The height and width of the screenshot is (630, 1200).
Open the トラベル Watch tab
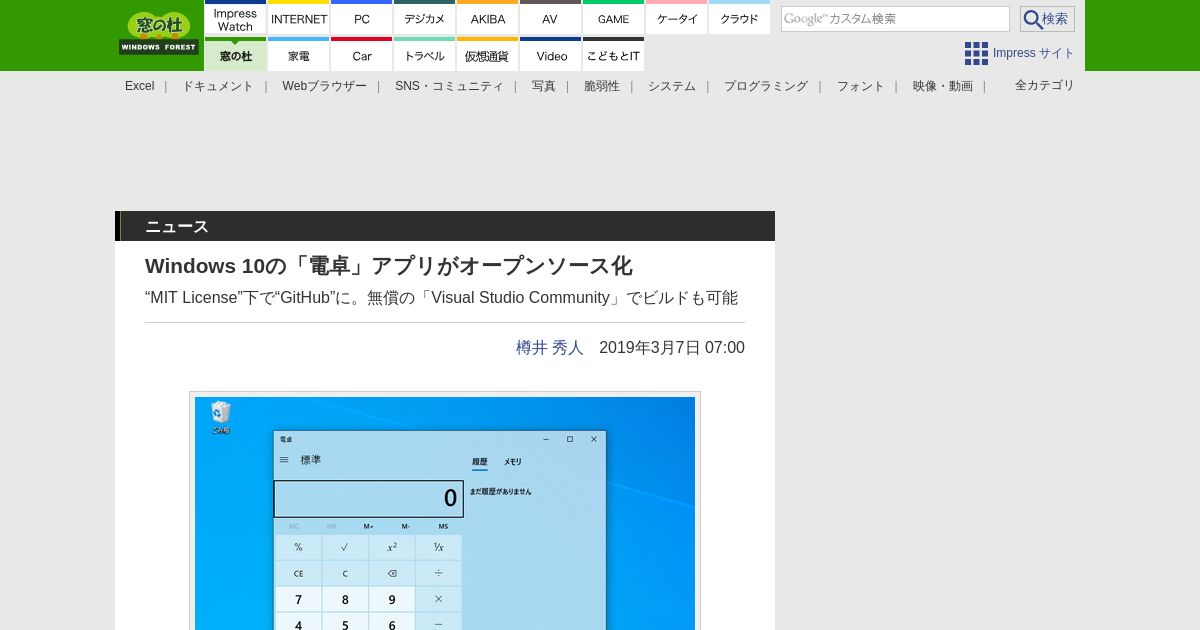(x=425, y=55)
